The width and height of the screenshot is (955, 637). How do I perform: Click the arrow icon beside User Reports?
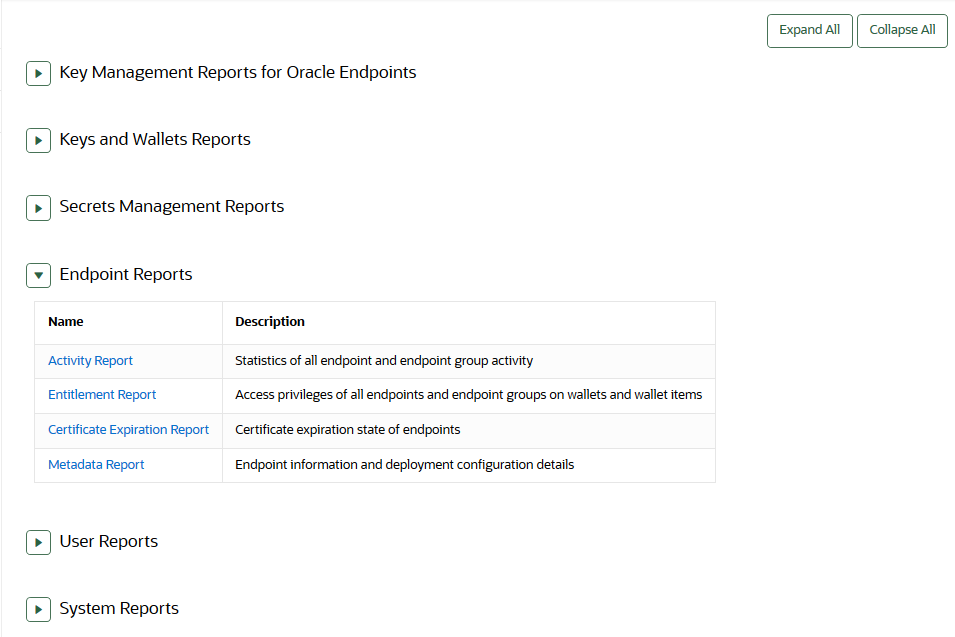[x=38, y=541]
